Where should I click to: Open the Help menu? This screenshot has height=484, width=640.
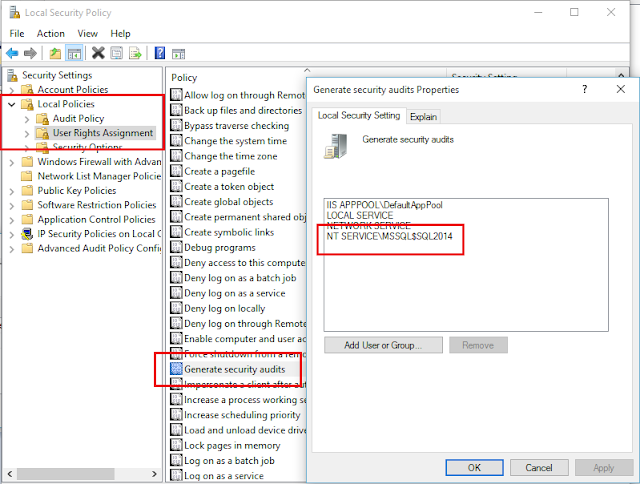(x=120, y=33)
